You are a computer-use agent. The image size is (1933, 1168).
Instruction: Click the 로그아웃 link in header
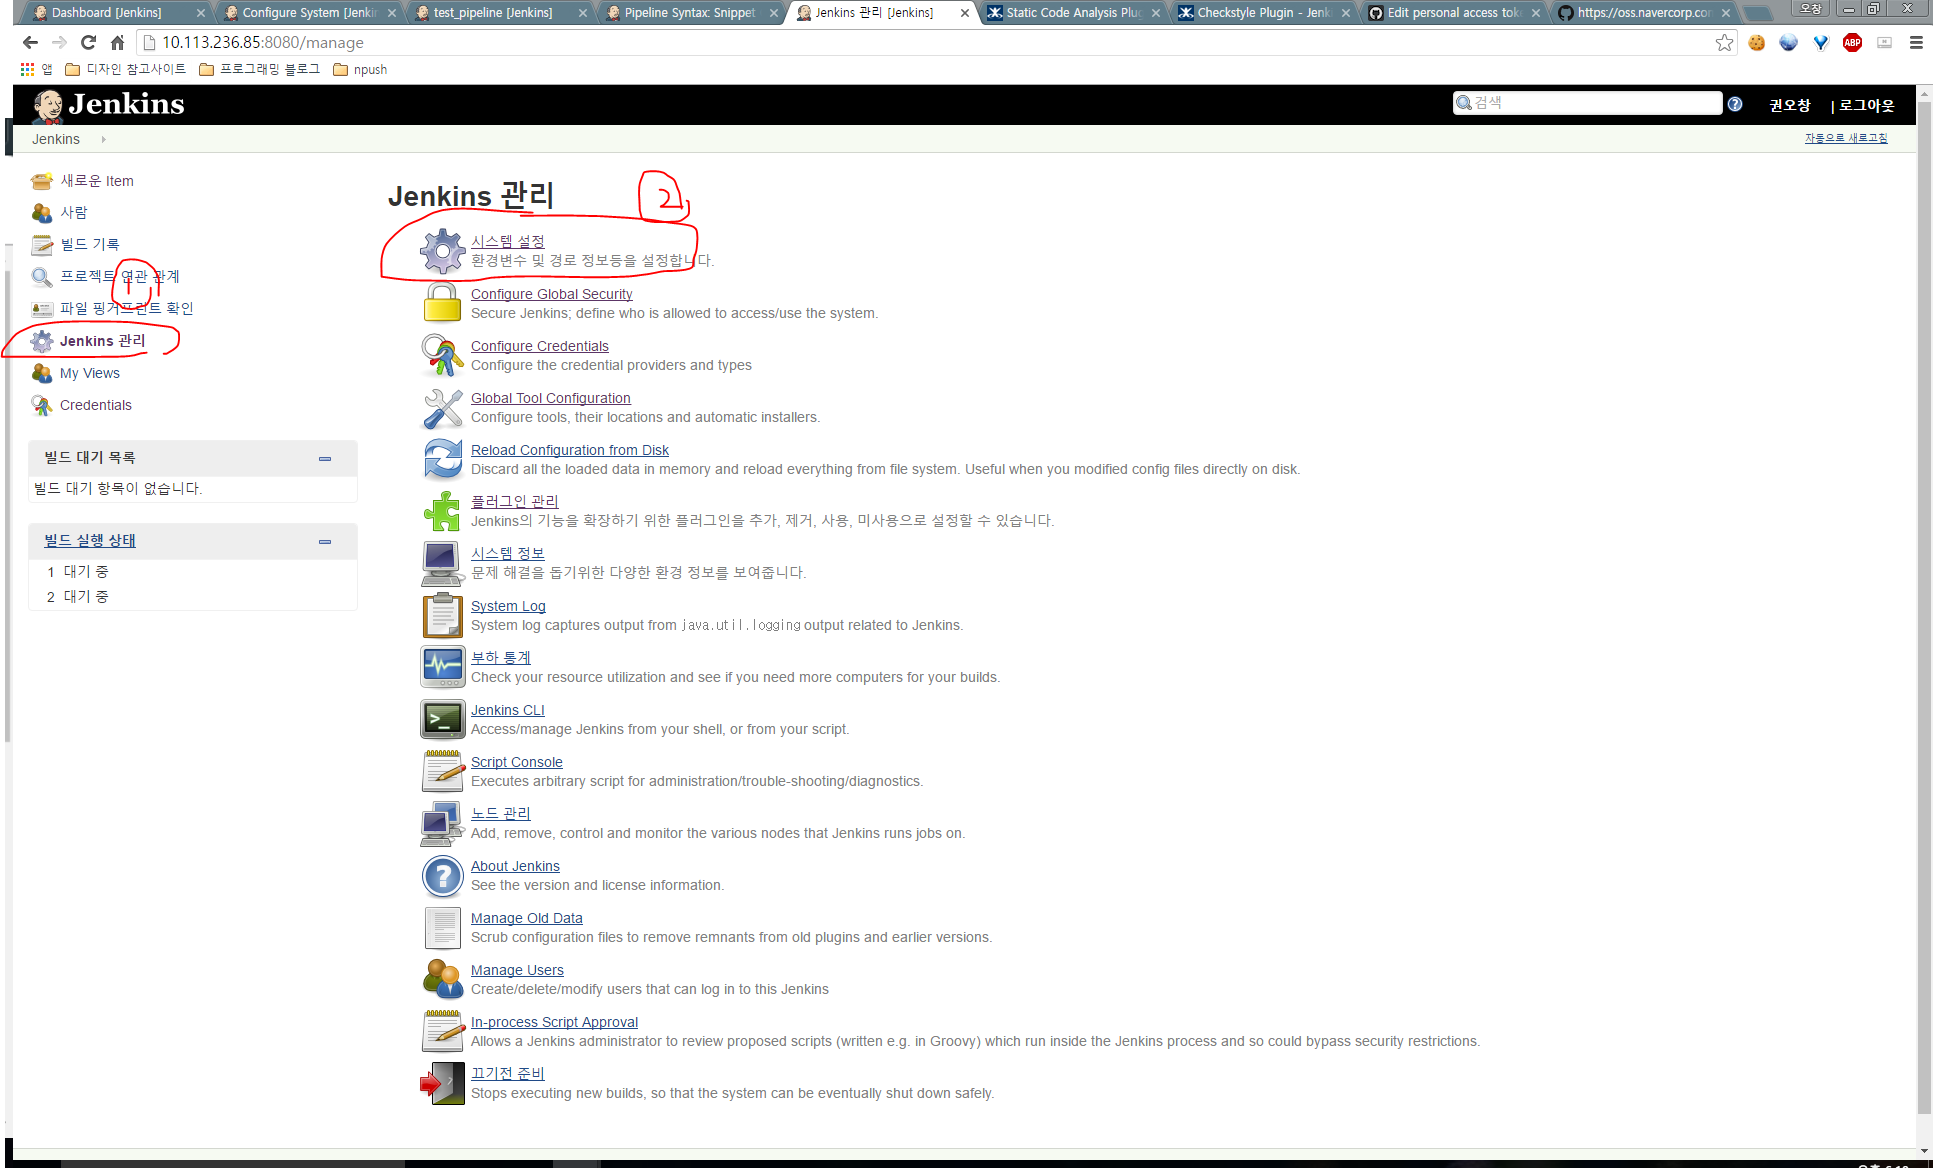pos(1866,105)
